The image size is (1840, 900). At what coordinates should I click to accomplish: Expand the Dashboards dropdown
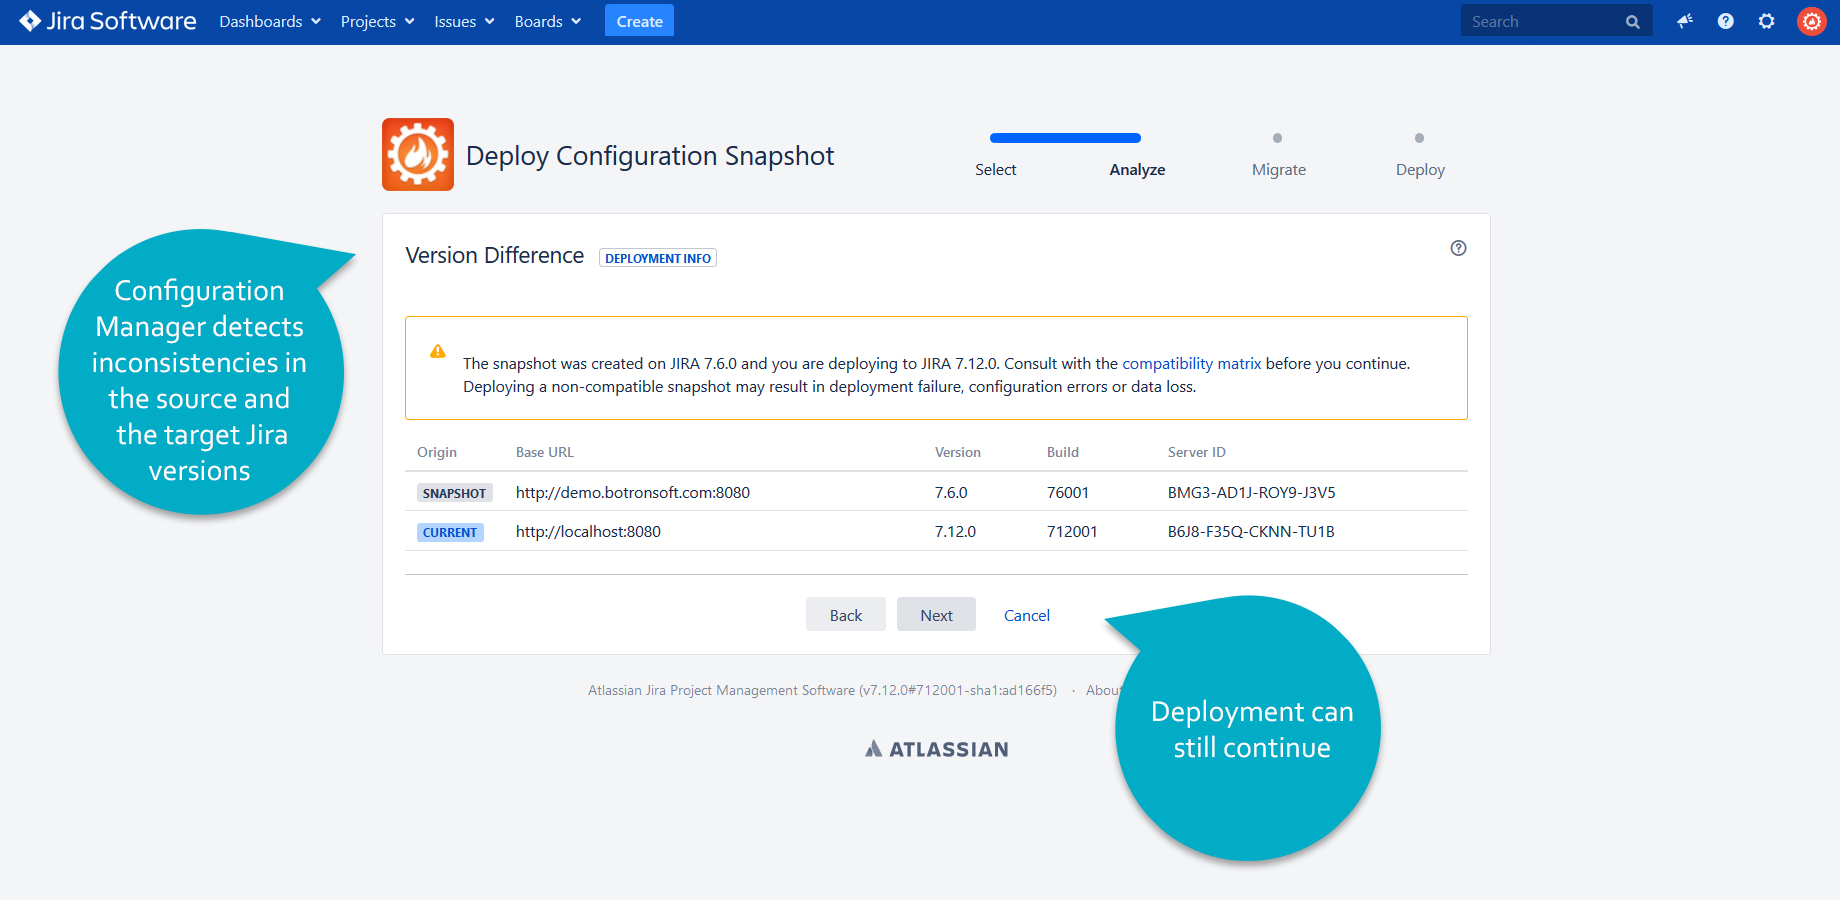coord(270,21)
